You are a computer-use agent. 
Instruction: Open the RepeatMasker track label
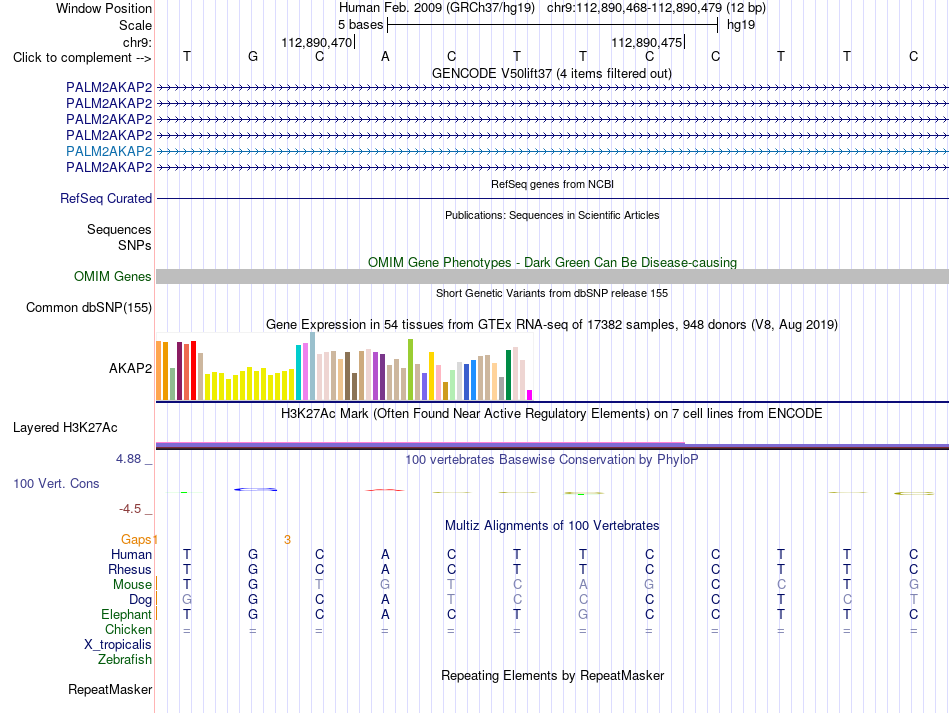(x=110, y=689)
